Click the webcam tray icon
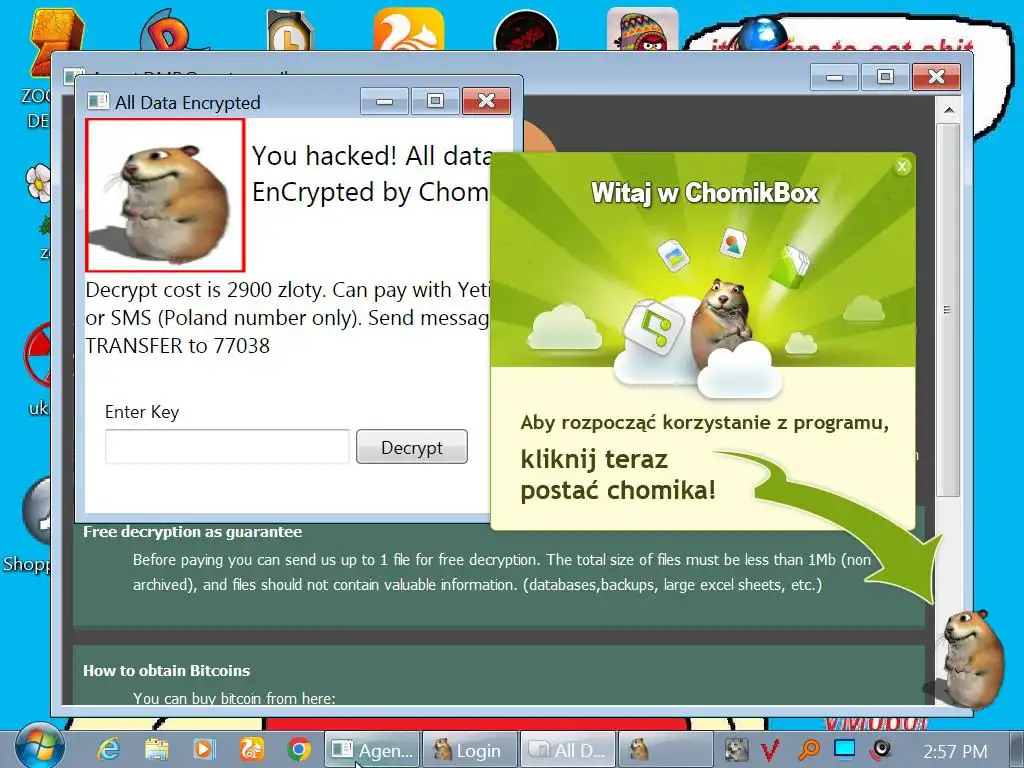Viewport: 1024px width, 768px height. pyautogui.click(x=881, y=750)
